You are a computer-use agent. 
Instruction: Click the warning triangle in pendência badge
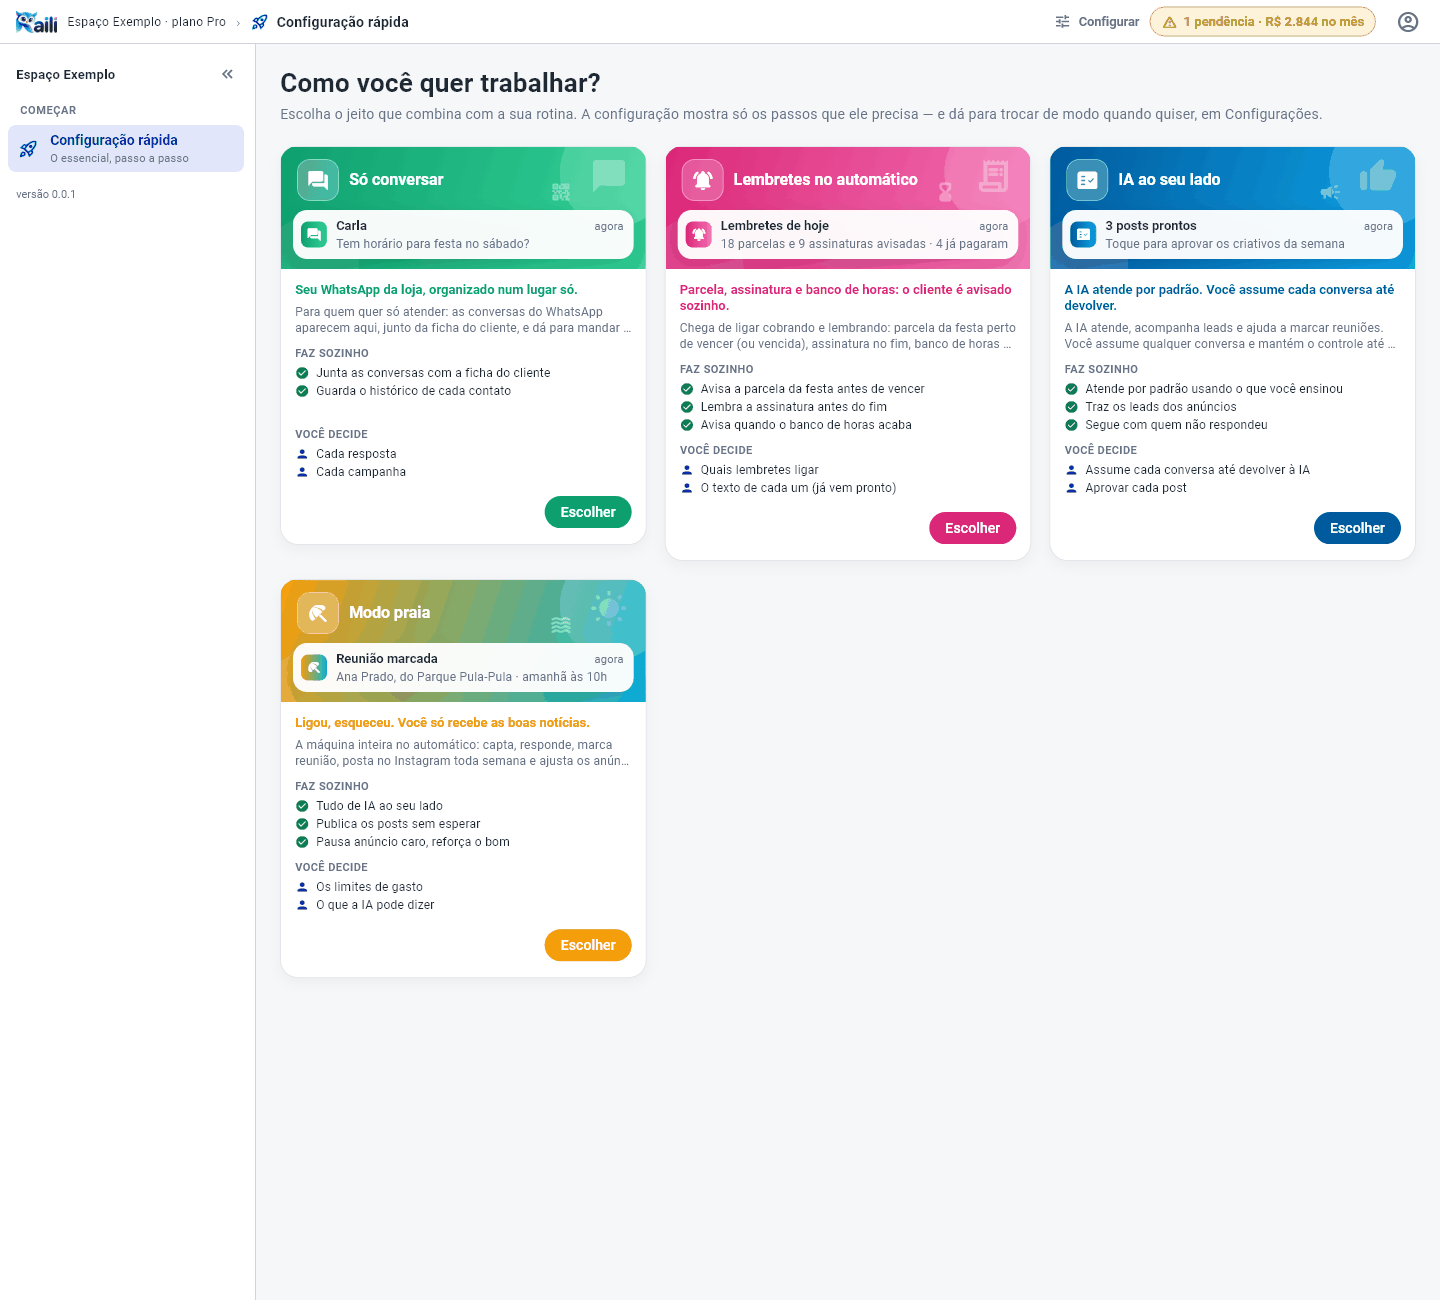coord(1169,22)
